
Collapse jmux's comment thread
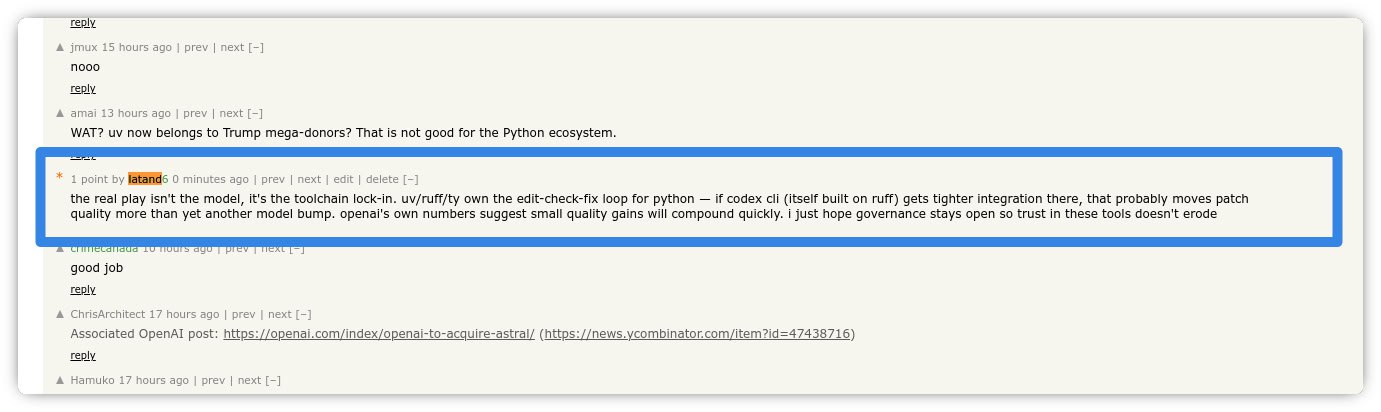coord(256,47)
